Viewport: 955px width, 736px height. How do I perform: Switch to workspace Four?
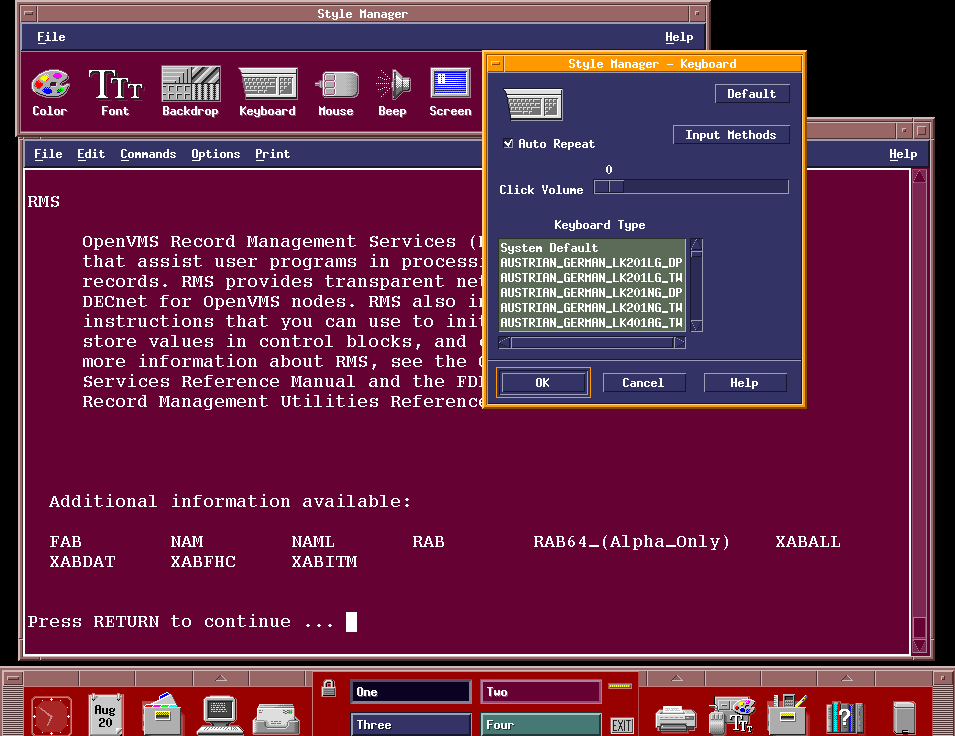pyautogui.click(x=541, y=724)
